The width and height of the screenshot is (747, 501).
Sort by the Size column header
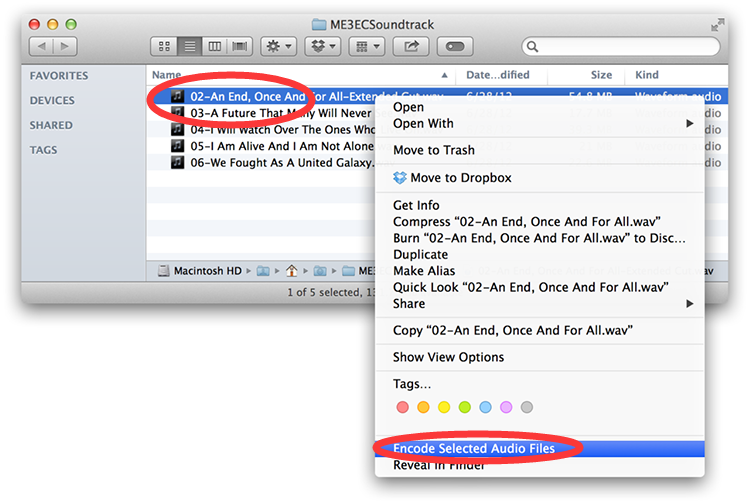point(588,75)
